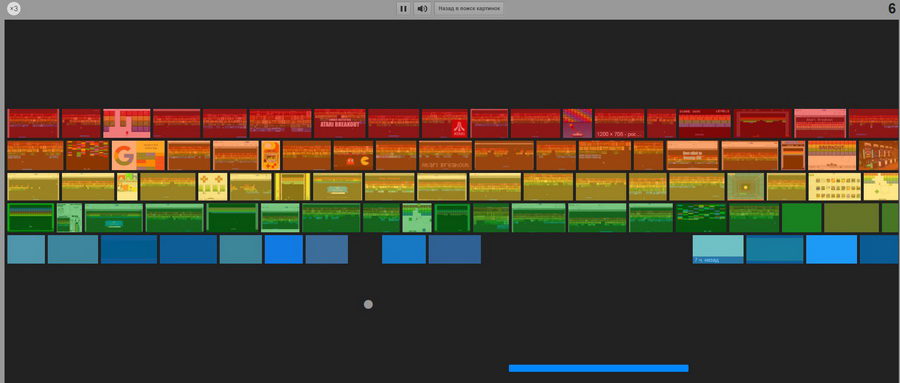Select the first green-bordered thumbnail
The image size is (900, 383).
(30, 218)
